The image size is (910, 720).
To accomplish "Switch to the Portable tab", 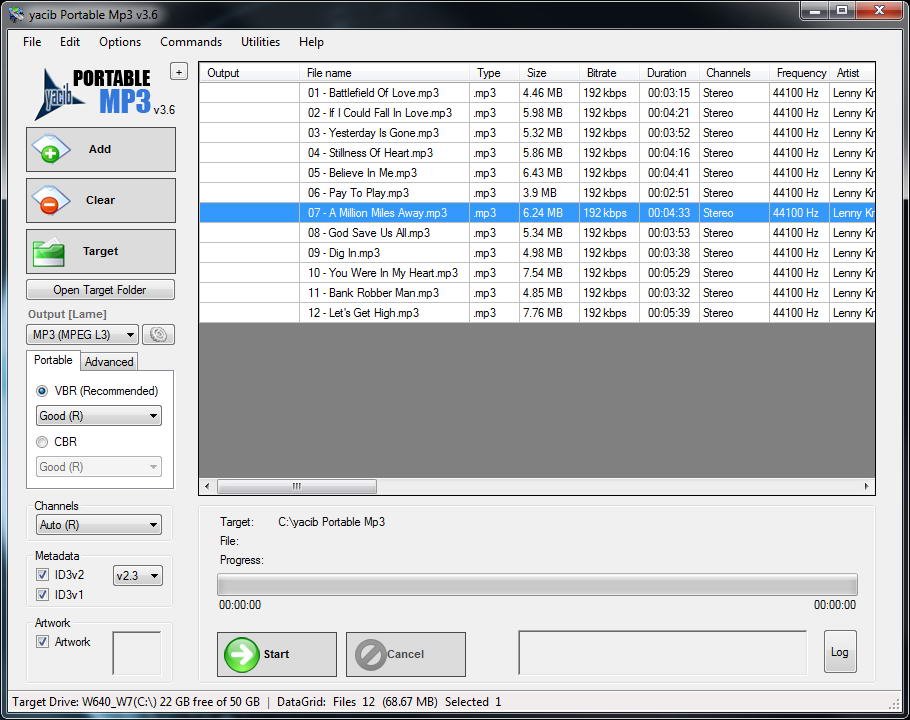I will [53, 360].
